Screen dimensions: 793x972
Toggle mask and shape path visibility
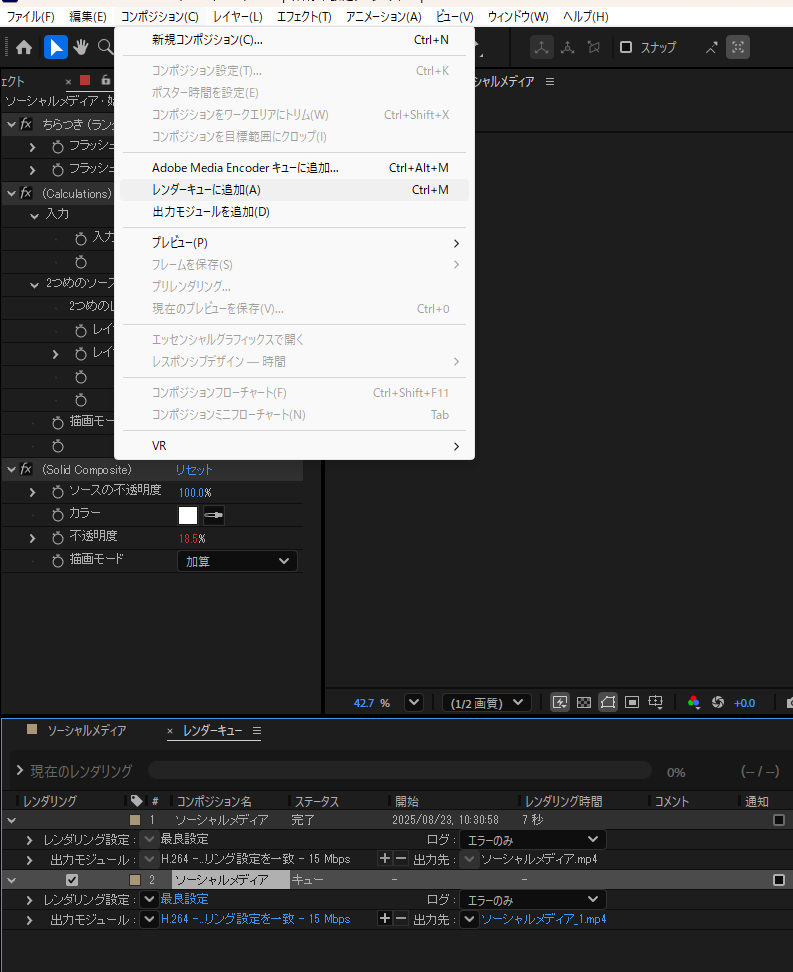(608, 702)
